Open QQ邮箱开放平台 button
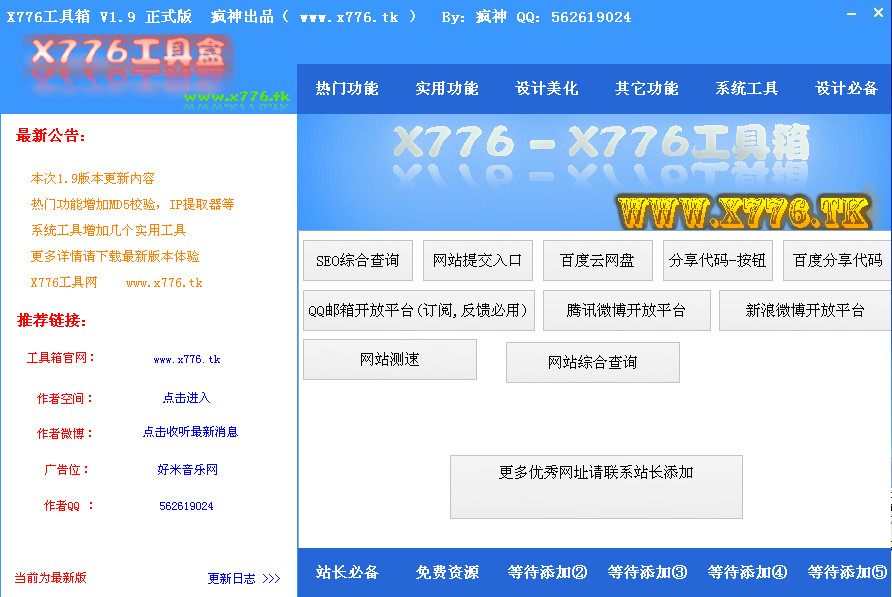The image size is (892, 597). (419, 310)
